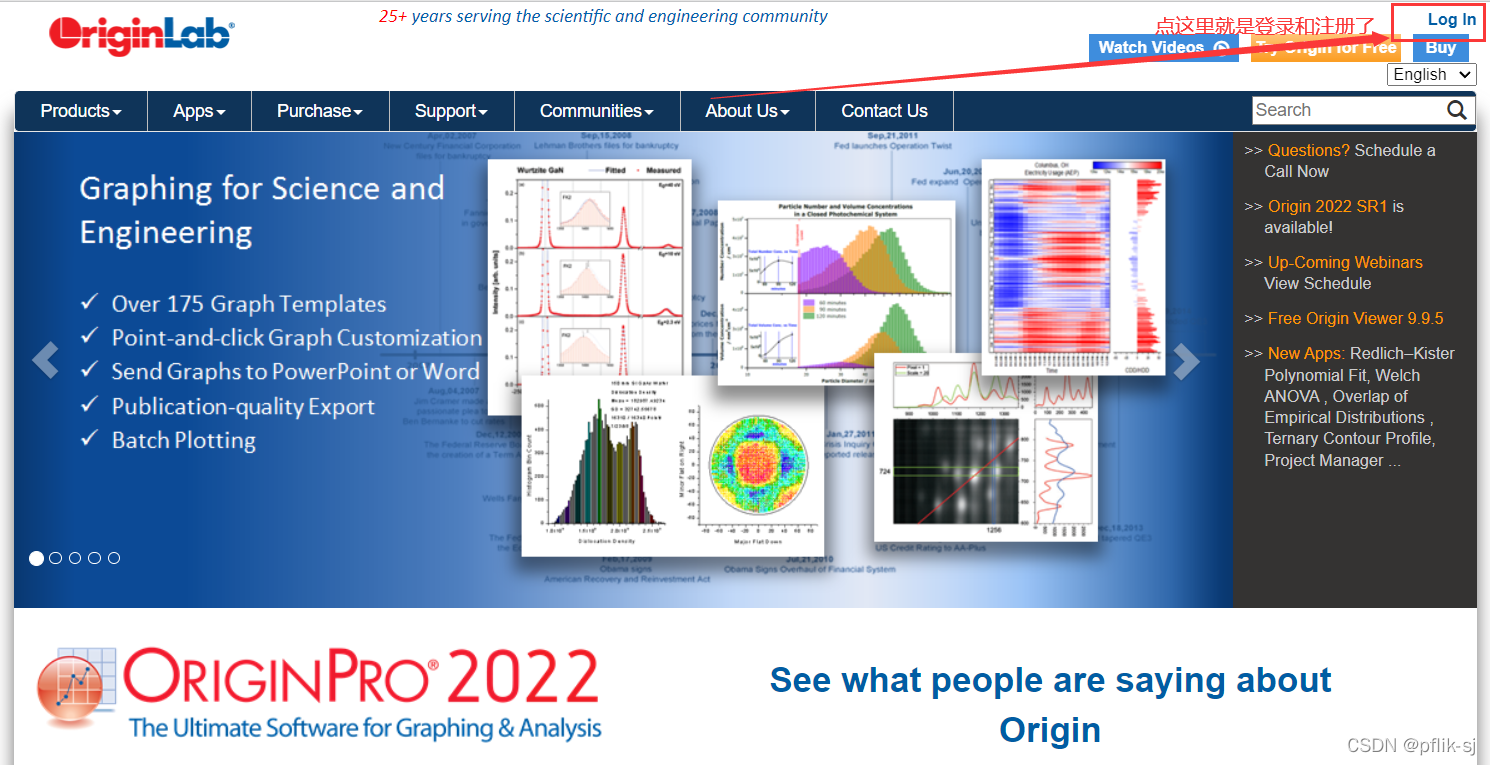Click 'Over 175 Graph Templates' text
The width and height of the screenshot is (1490, 765).
pyautogui.click(x=249, y=304)
